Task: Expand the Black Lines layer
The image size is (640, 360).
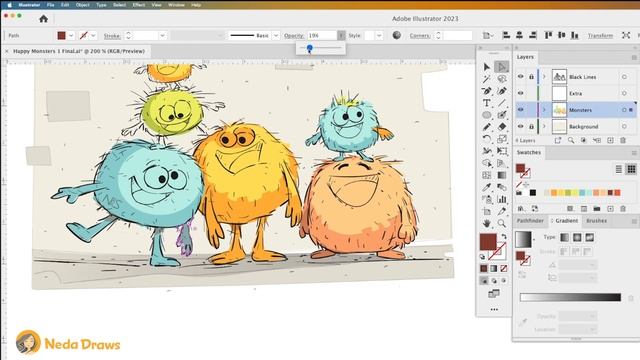Action: click(x=544, y=77)
